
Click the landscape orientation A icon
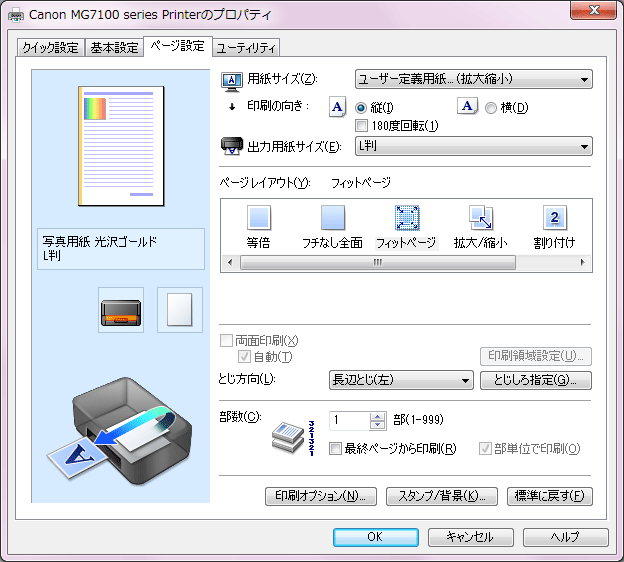pyautogui.click(x=467, y=106)
